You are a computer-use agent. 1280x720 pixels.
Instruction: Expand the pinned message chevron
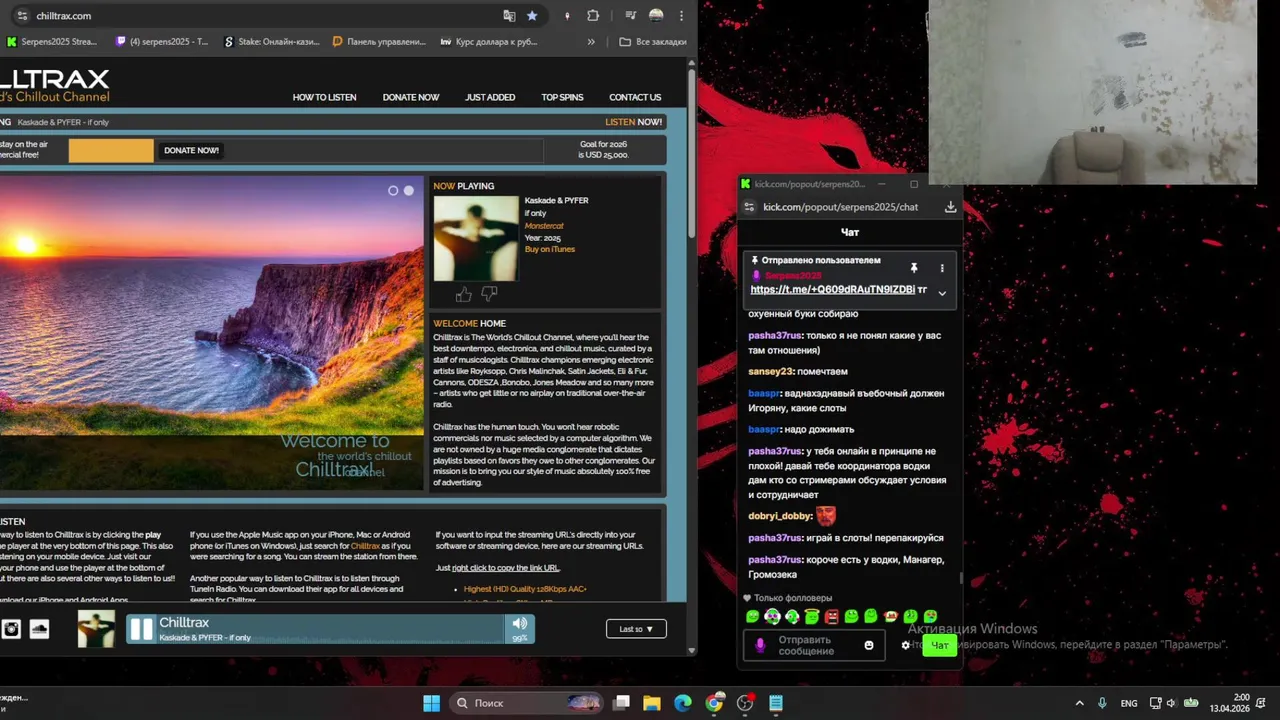941,292
